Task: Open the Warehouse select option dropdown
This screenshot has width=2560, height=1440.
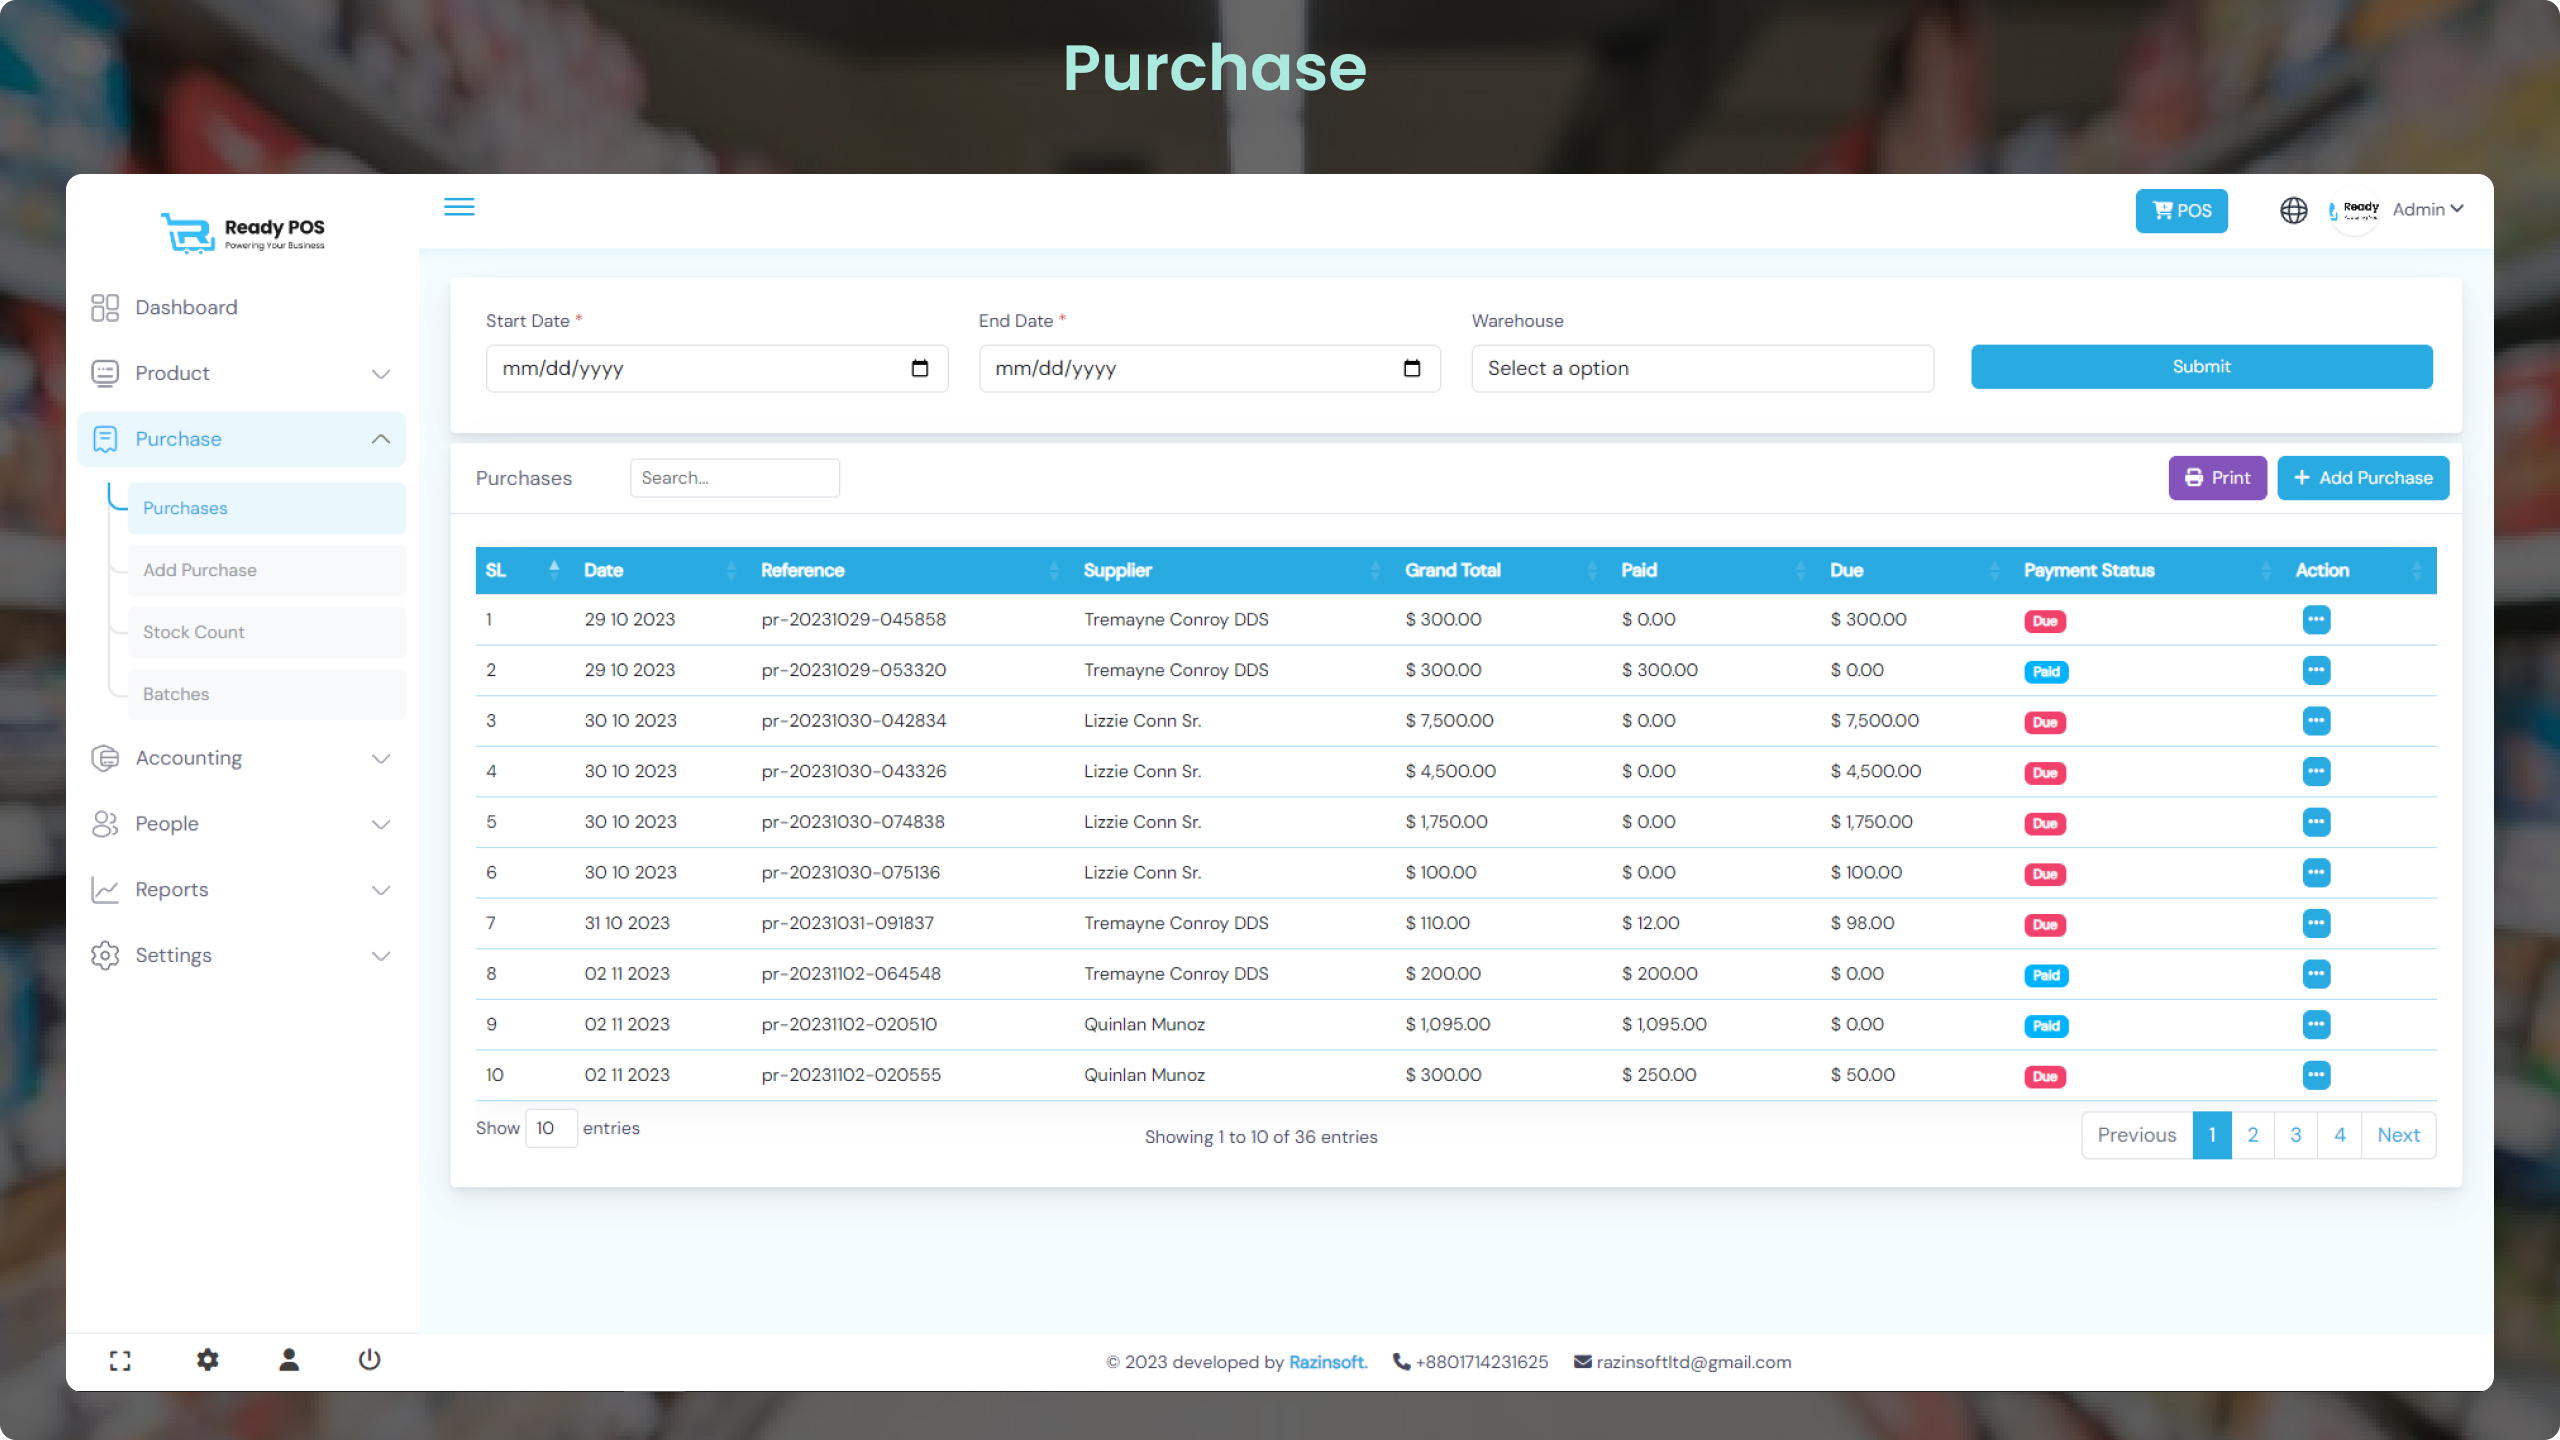Action: (x=1702, y=368)
